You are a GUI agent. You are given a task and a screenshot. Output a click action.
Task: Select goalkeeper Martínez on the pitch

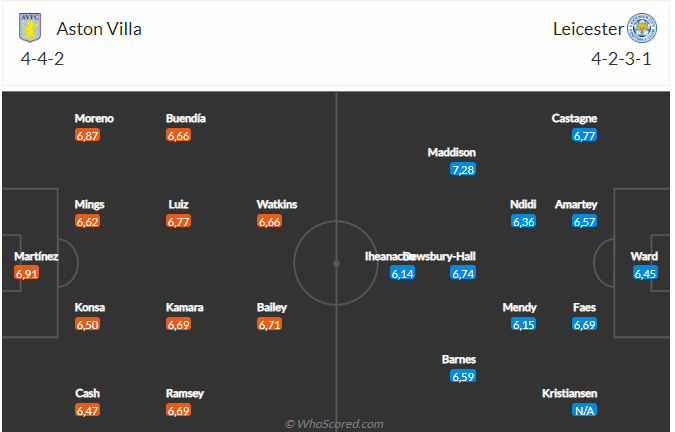coord(36,256)
